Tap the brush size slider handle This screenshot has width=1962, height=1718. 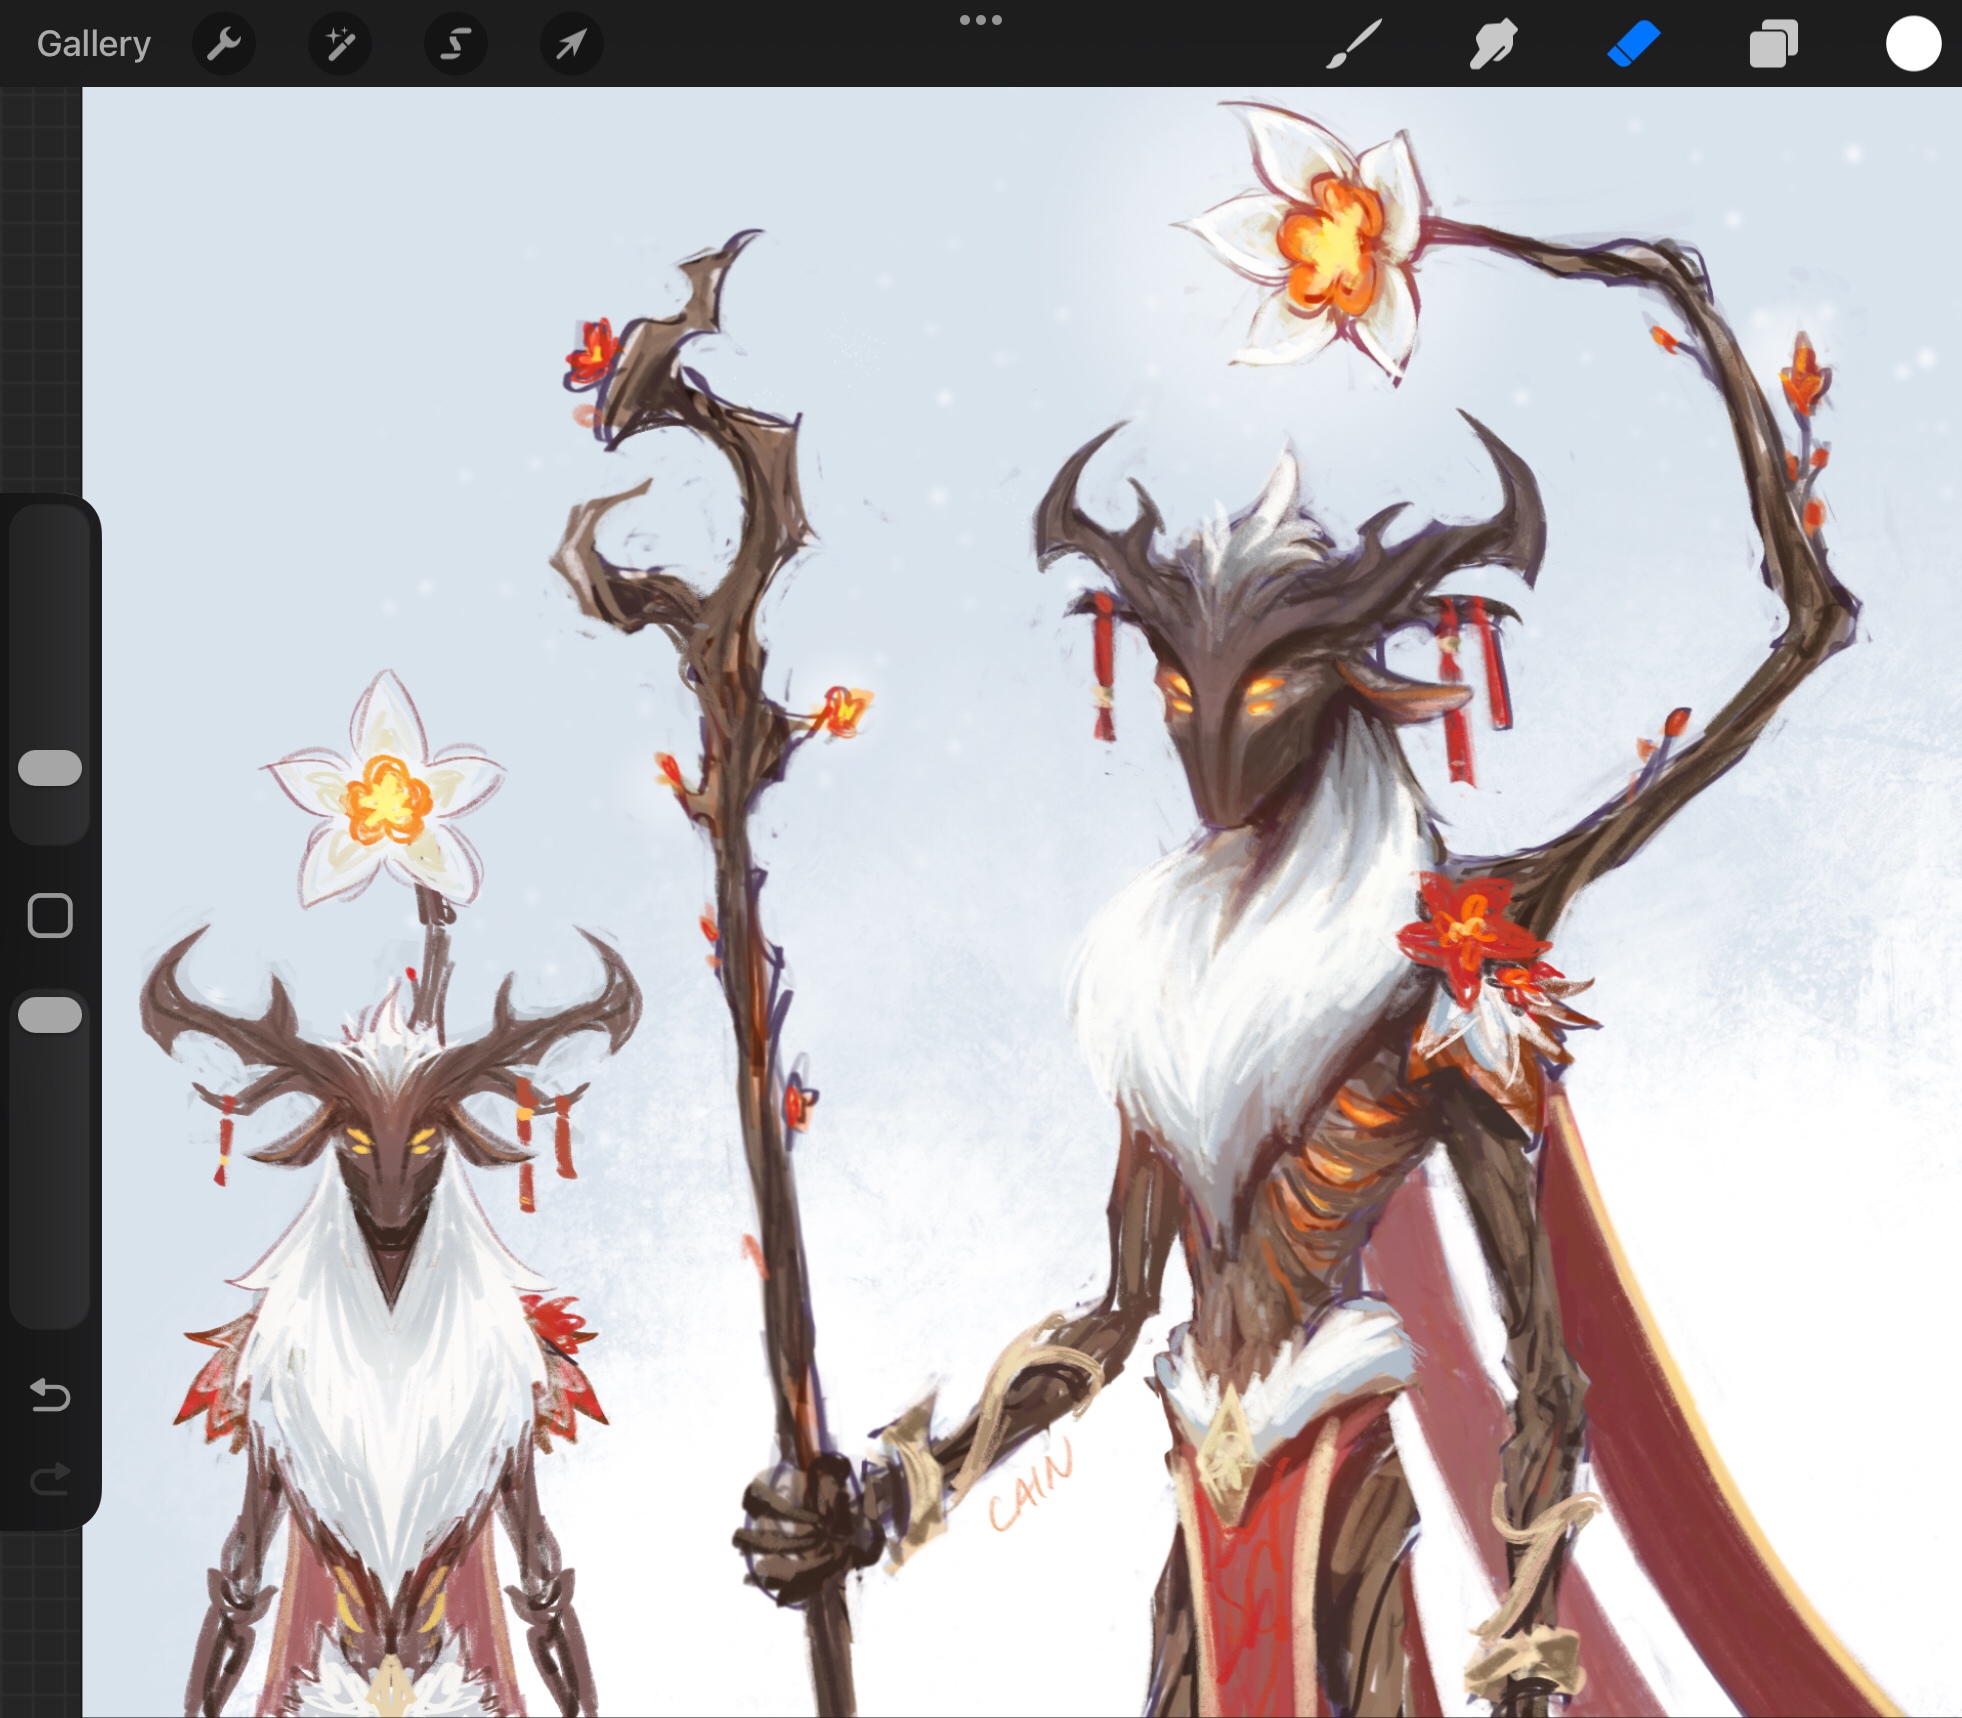(50, 768)
